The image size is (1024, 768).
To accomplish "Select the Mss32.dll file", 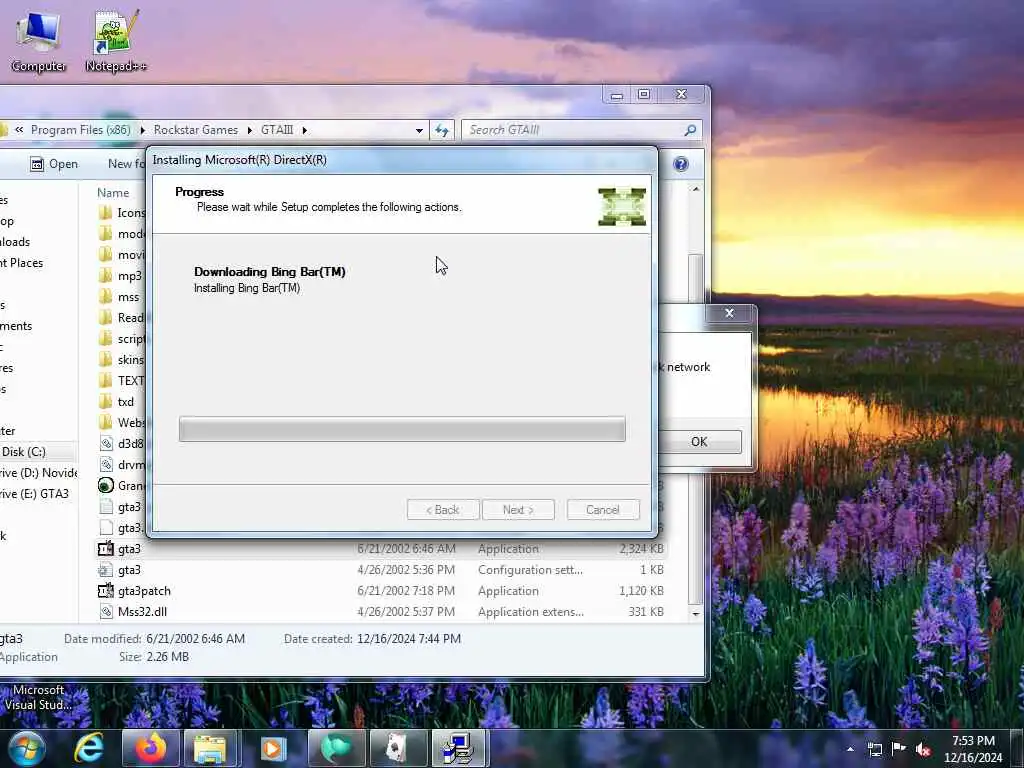I will [x=381, y=611].
